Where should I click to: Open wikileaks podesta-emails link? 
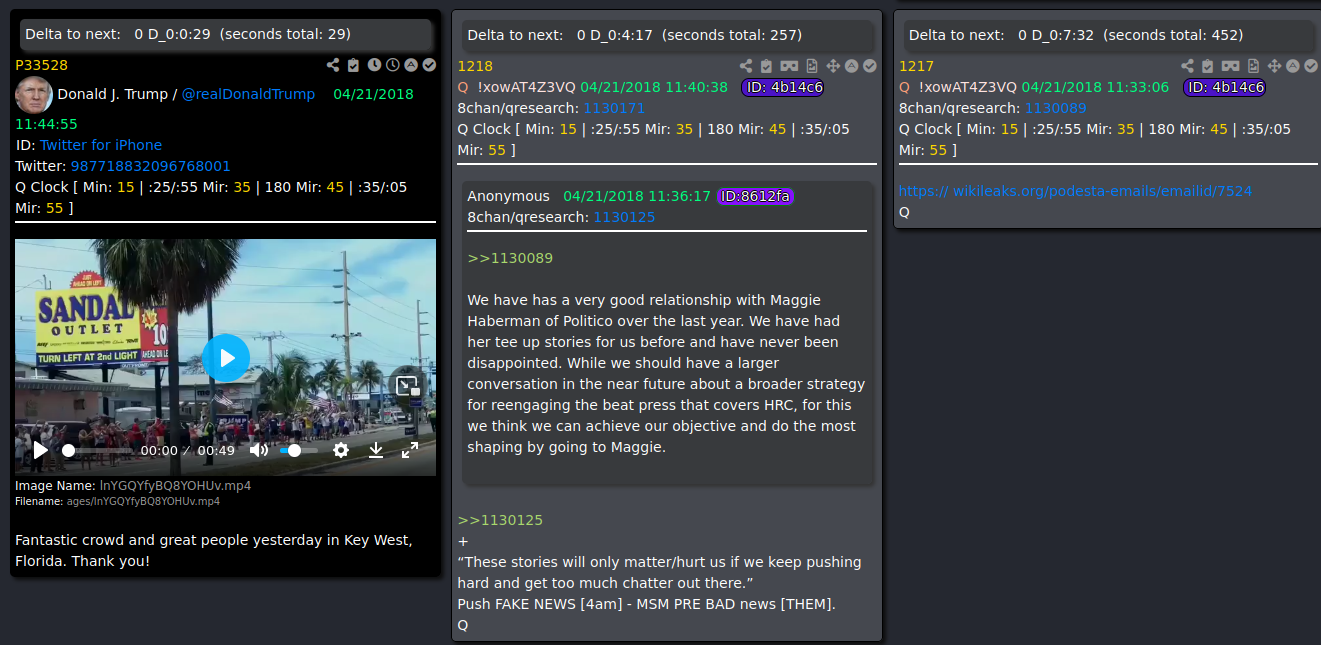tap(1075, 190)
